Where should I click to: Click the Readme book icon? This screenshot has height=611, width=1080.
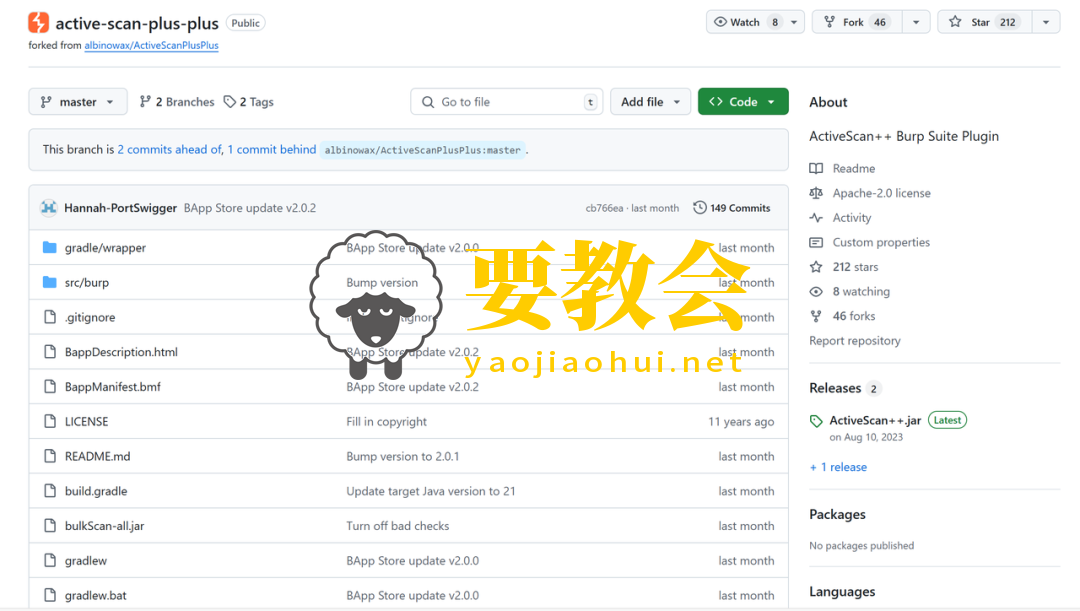click(x=816, y=169)
